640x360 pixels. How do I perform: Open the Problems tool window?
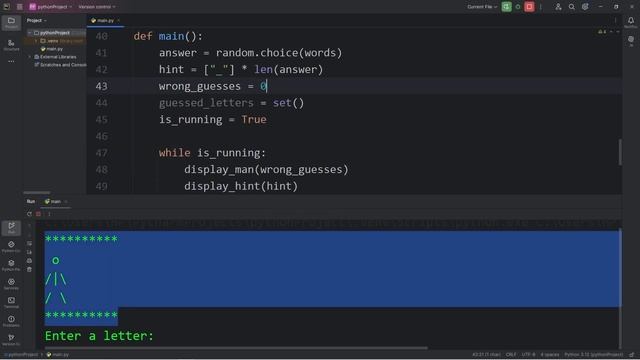point(11,321)
